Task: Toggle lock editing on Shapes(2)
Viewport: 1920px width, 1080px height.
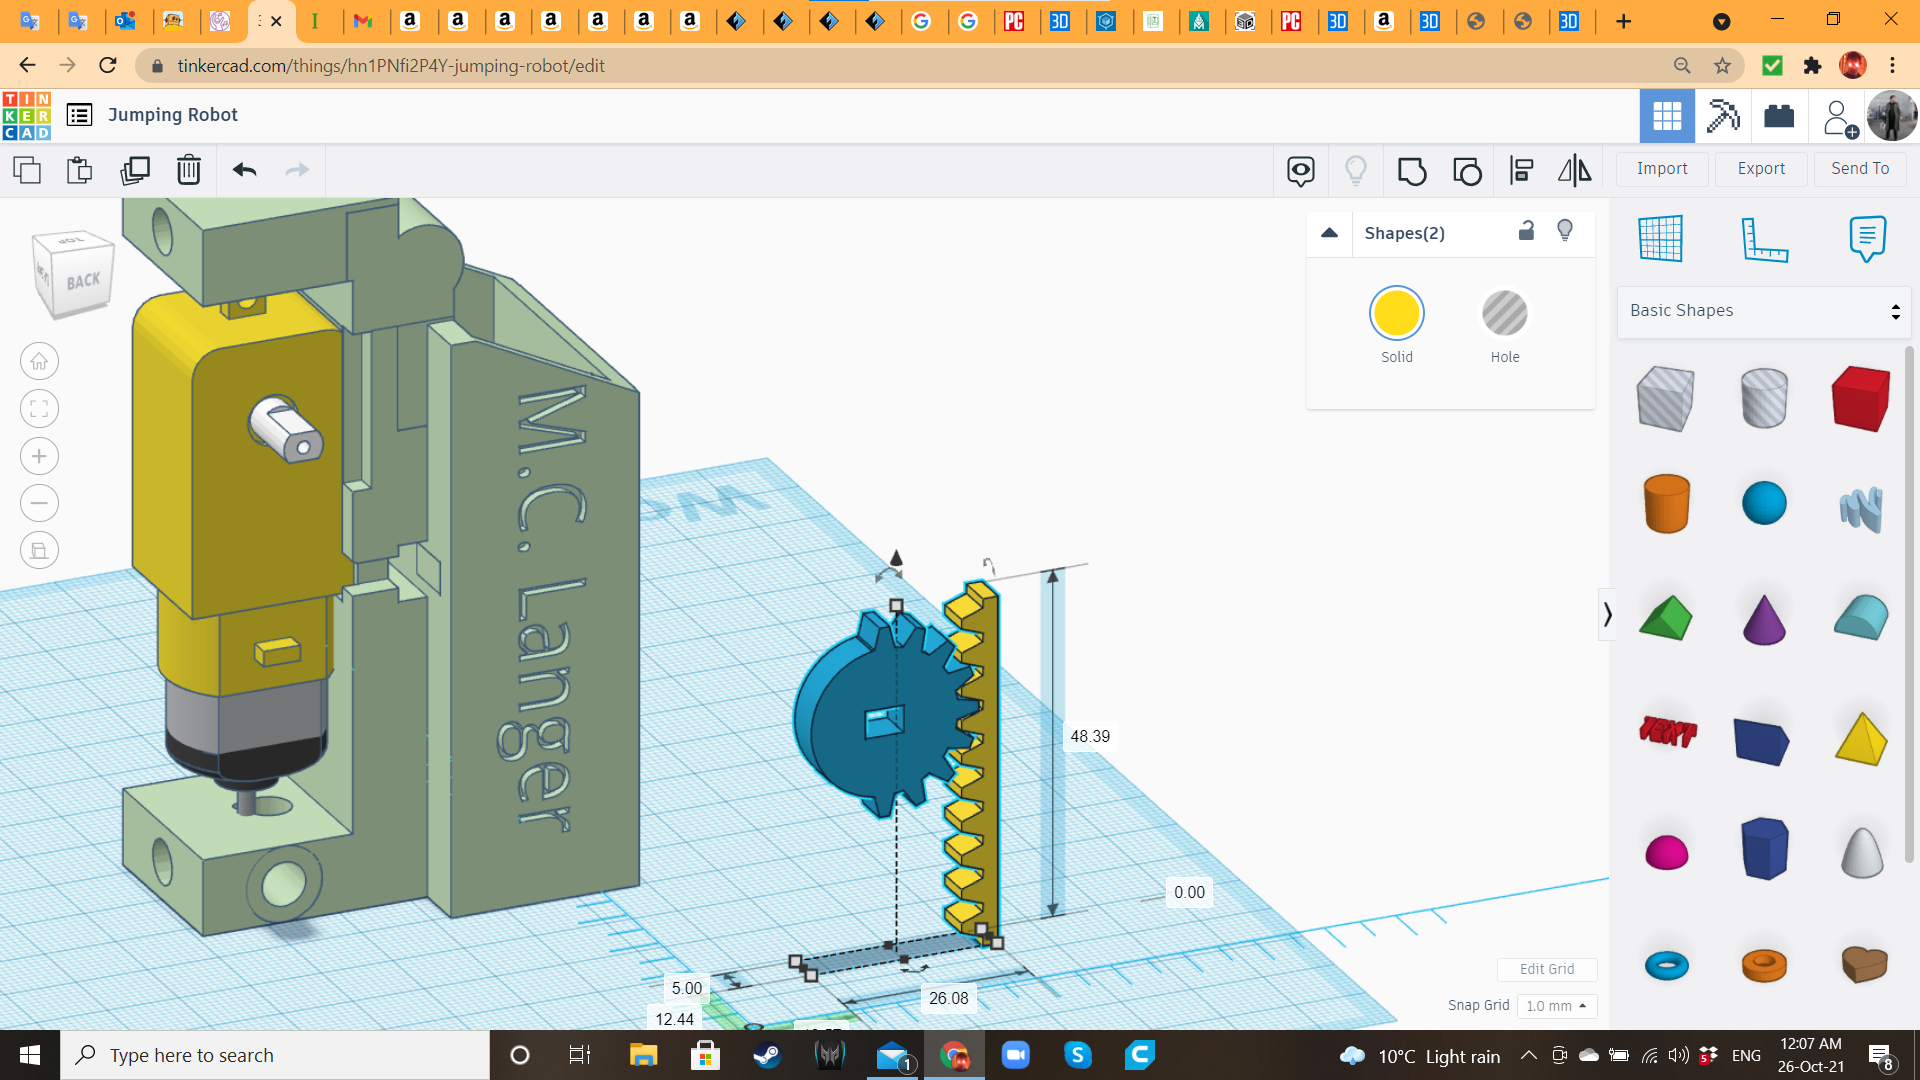Action: pyautogui.click(x=1526, y=231)
